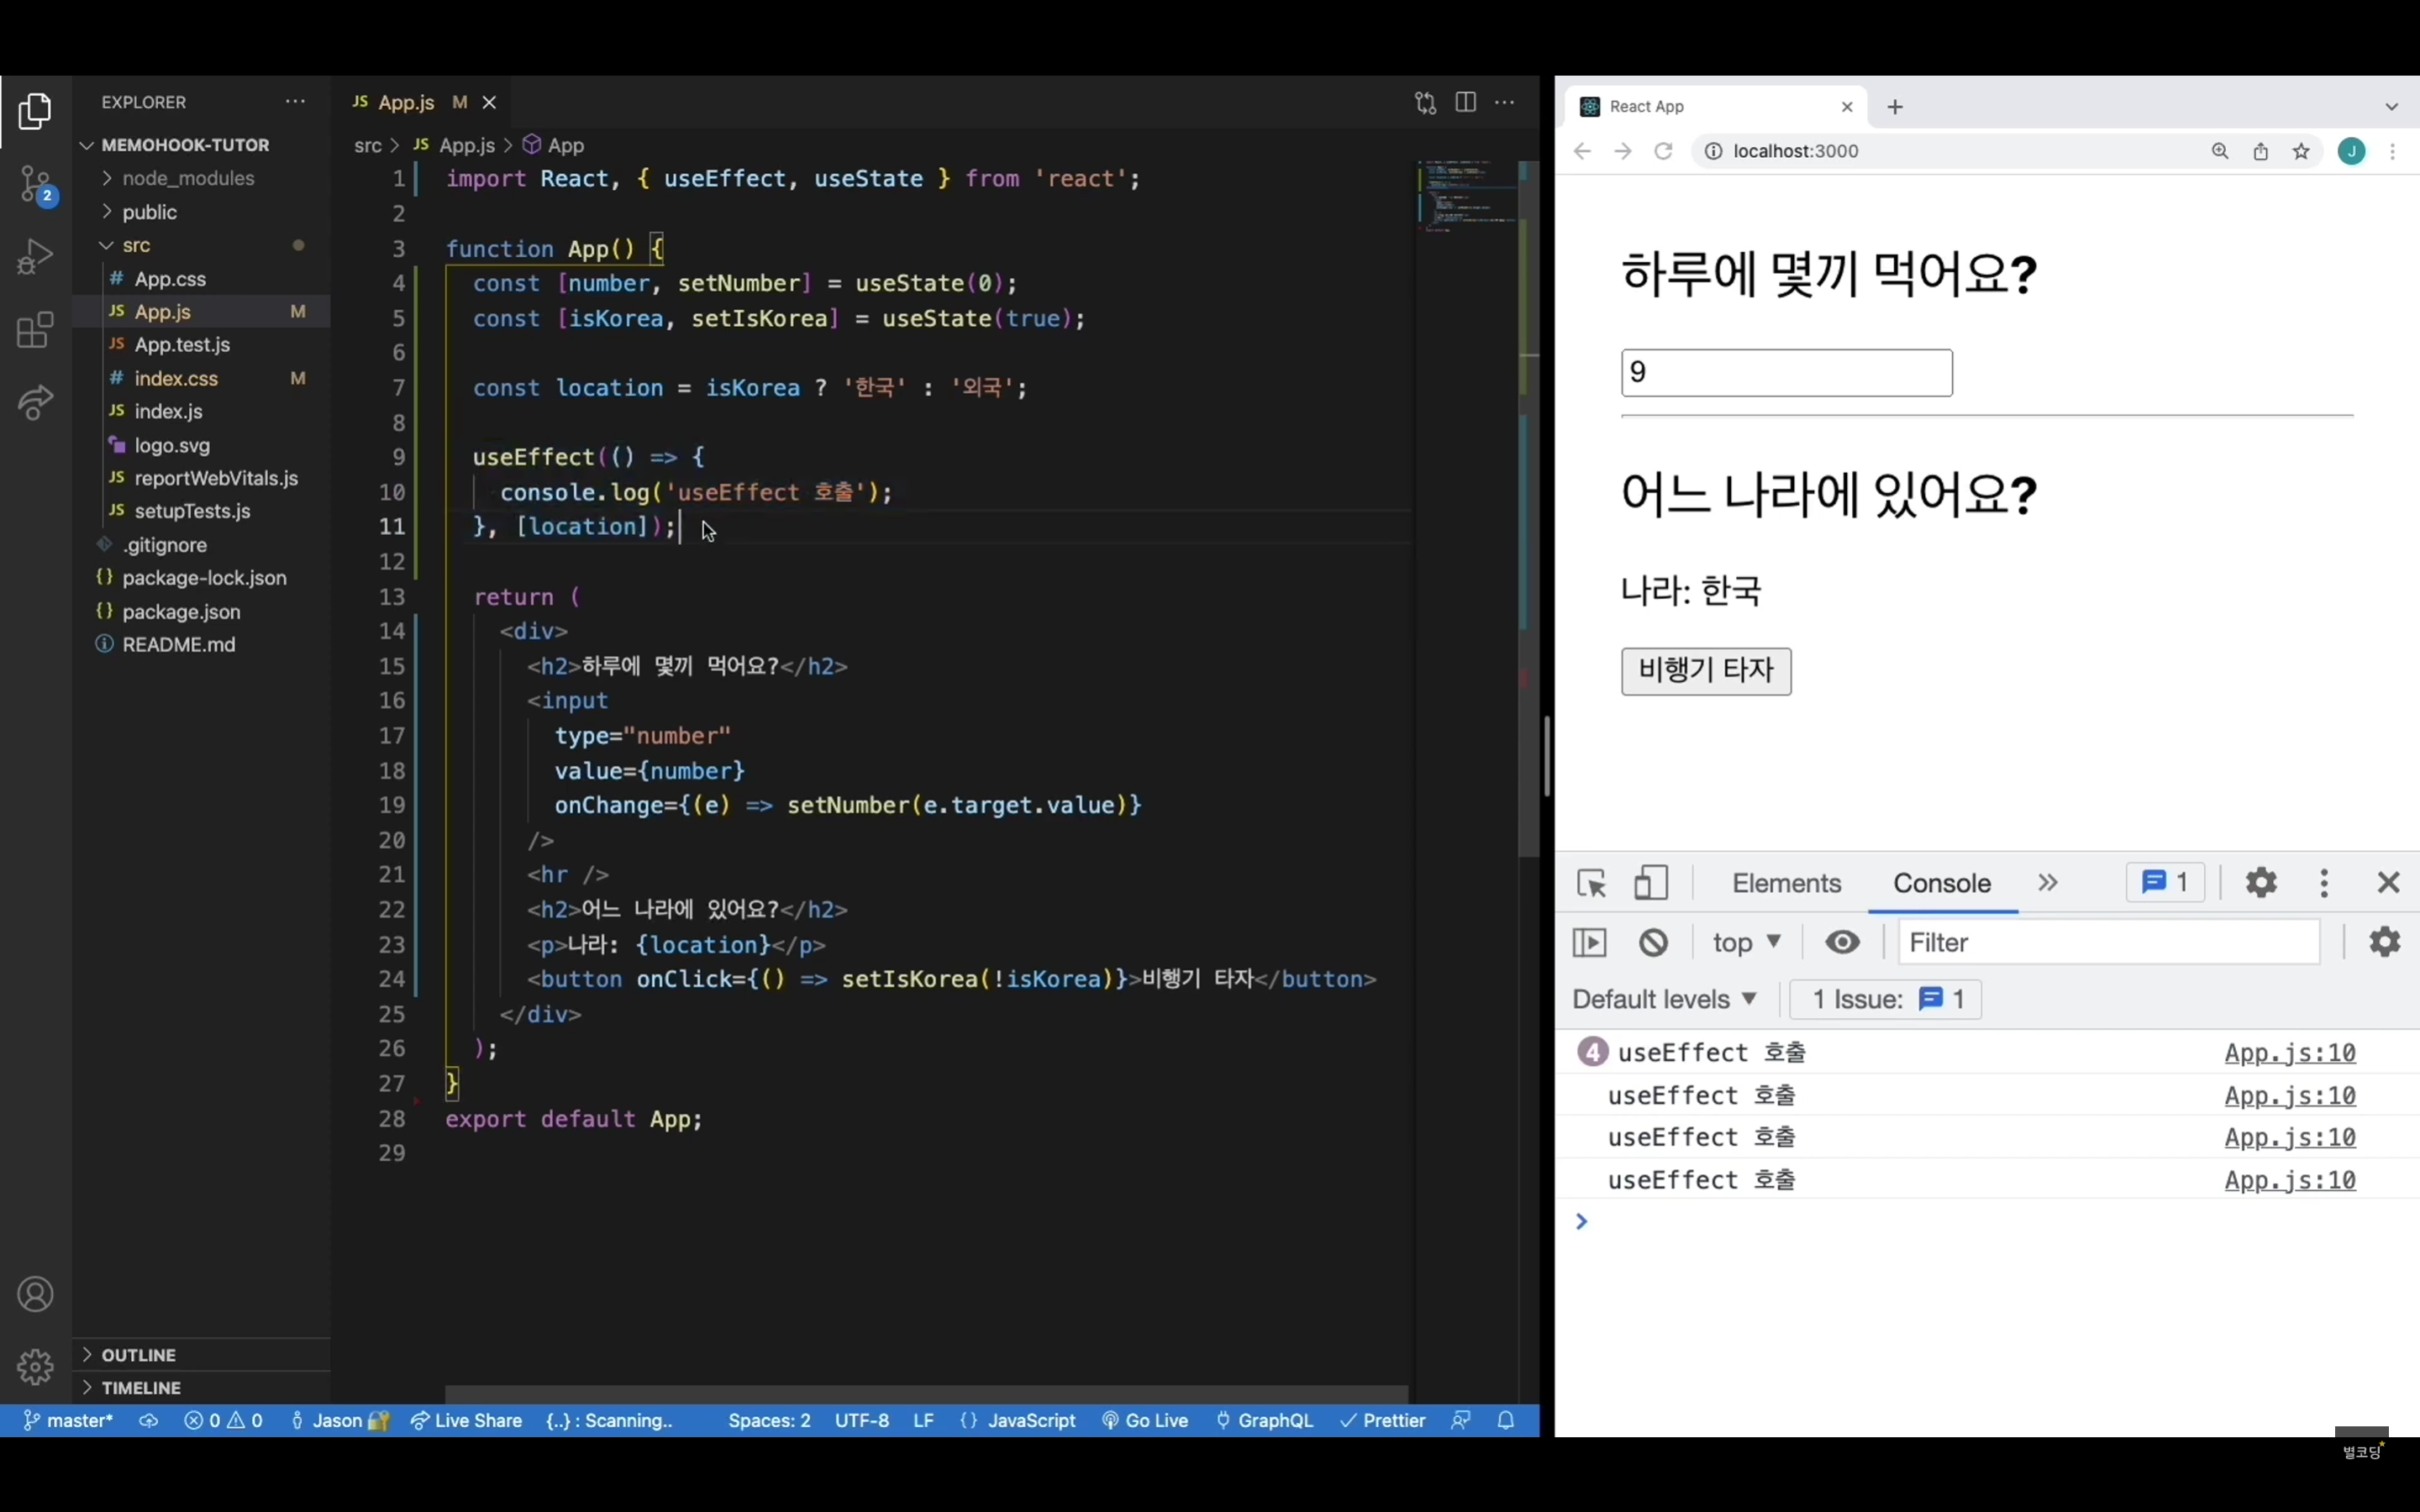Expand the OUTLINE section

(139, 1355)
